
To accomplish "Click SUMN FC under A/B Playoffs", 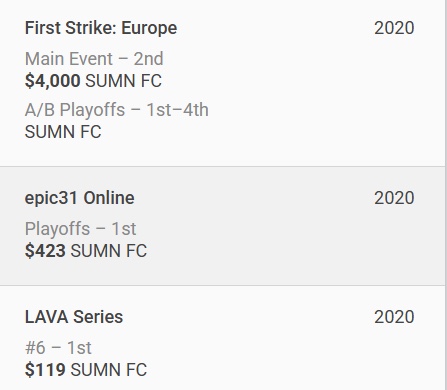I will click(63, 132).
